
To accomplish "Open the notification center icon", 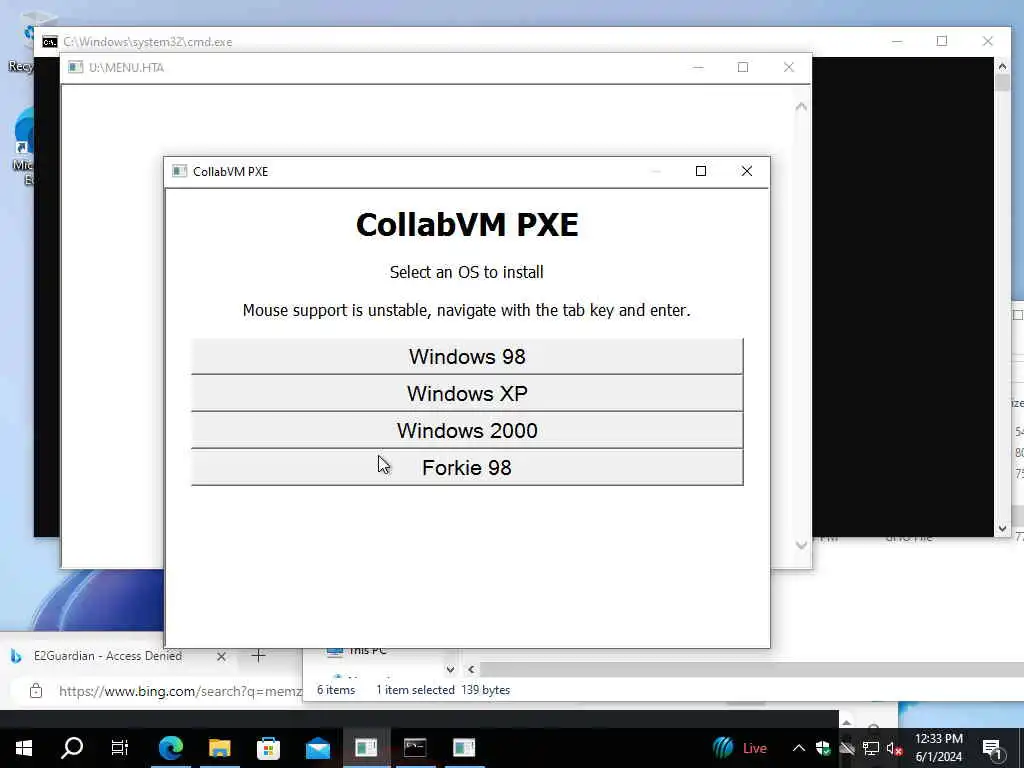I will pyautogui.click(x=993, y=748).
